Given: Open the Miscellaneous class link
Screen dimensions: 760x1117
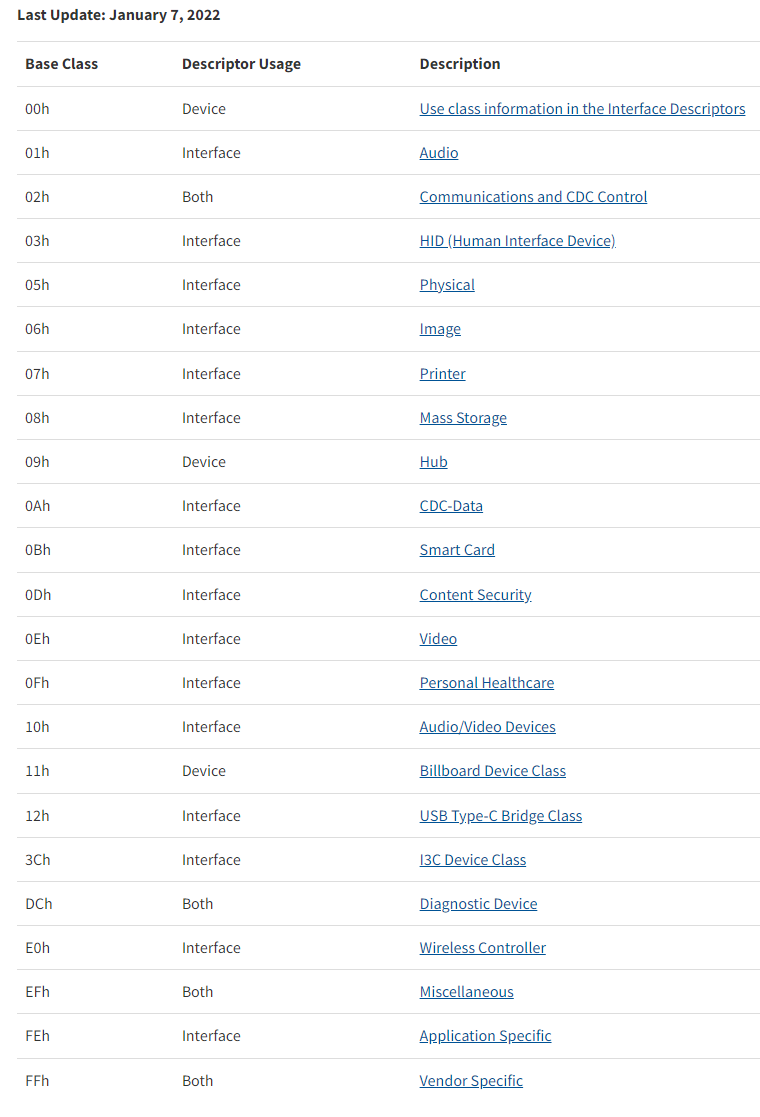Looking at the screenshot, I should pyautogui.click(x=466, y=992).
